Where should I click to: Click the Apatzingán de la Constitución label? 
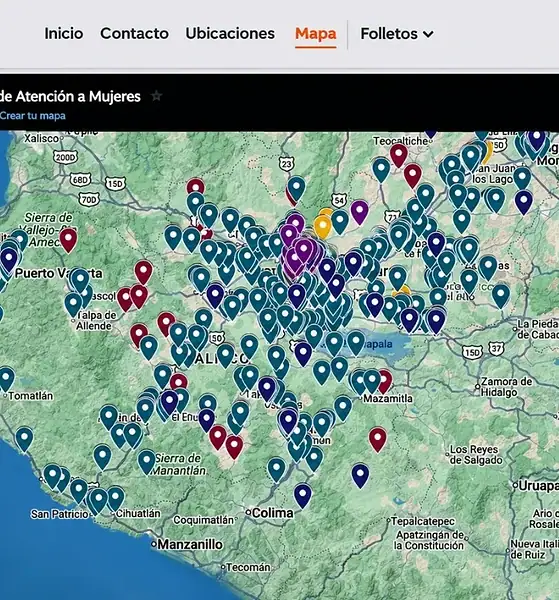[429, 540]
